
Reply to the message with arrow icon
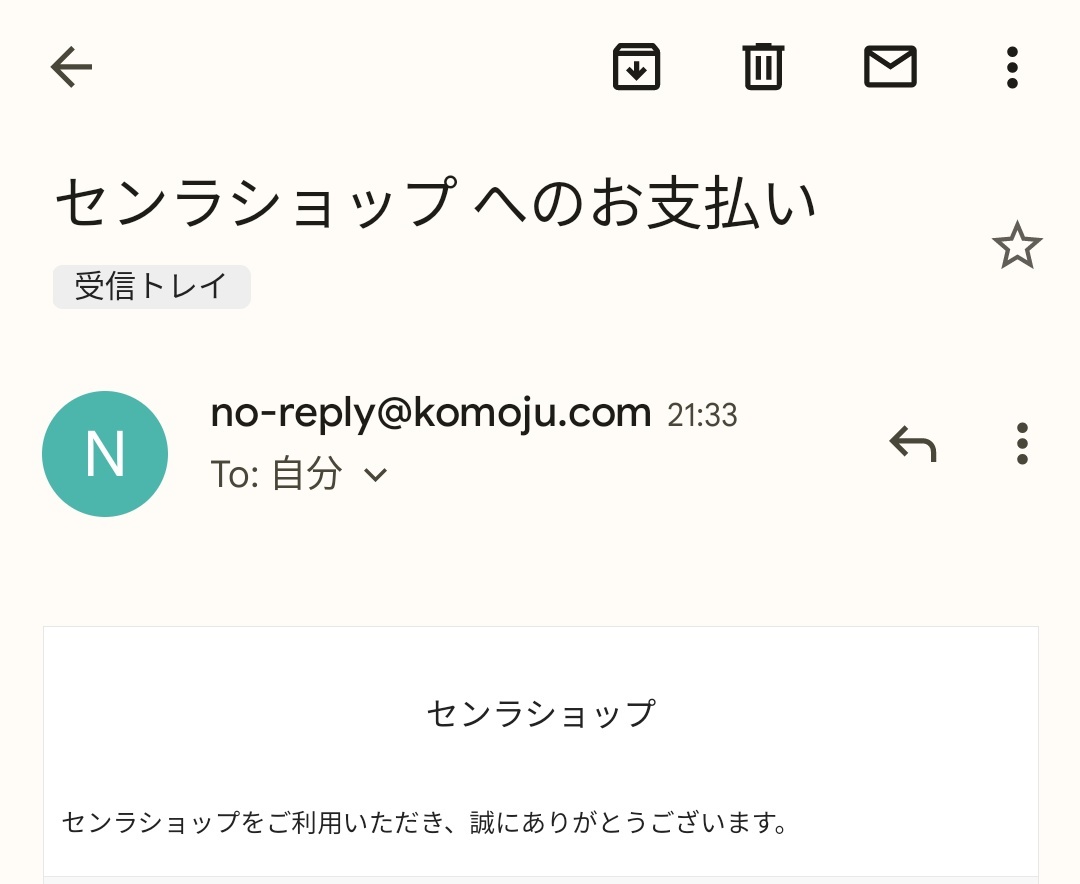pyautogui.click(x=913, y=443)
